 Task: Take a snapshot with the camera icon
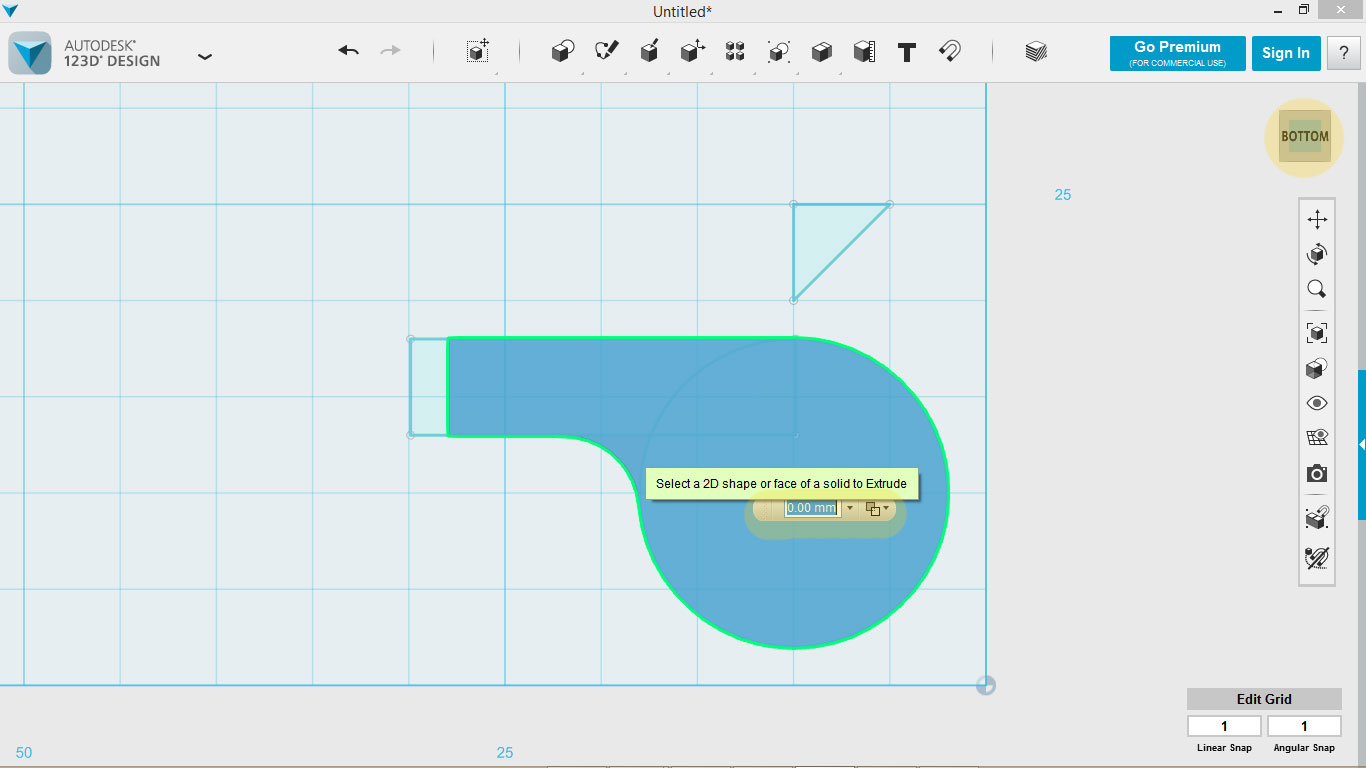1316,473
